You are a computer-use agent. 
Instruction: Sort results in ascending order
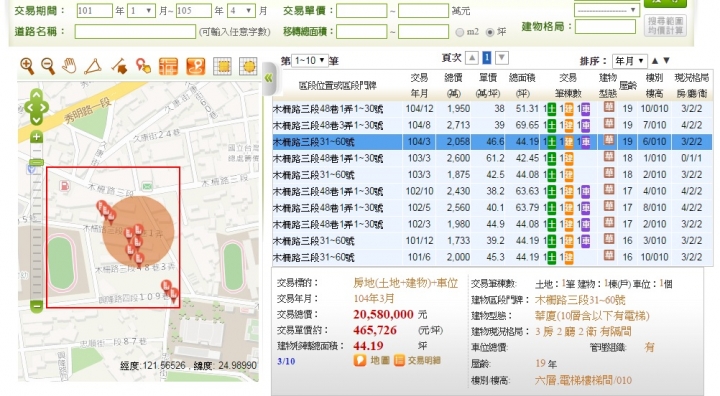[655, 61]
